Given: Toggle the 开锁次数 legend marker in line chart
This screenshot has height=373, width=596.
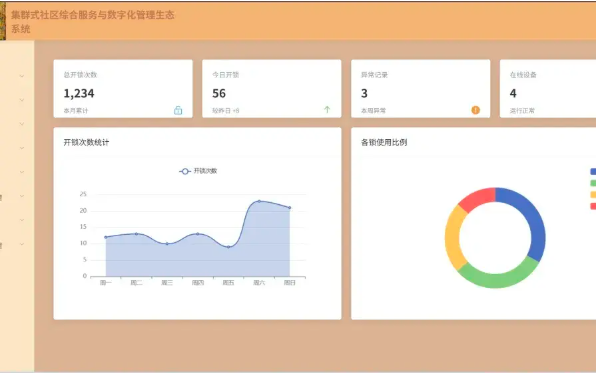Looking at the screenshot, I should 185,171.
